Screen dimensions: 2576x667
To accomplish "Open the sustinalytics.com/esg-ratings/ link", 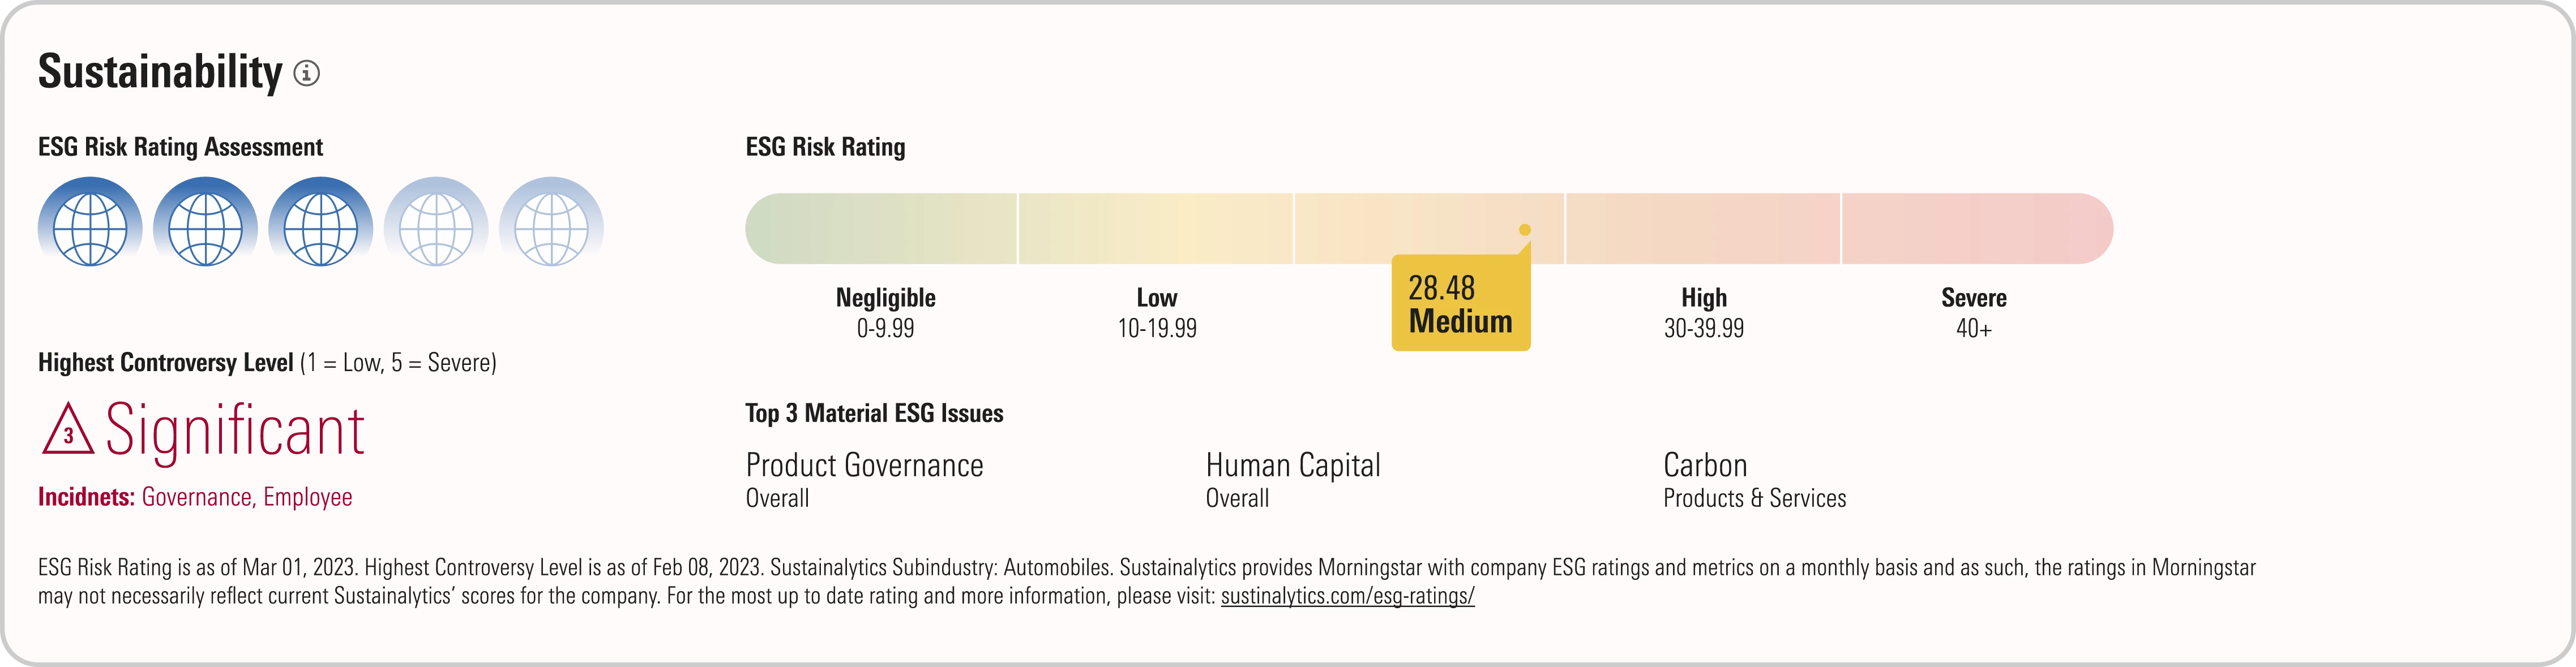I will coord(1347,597).
